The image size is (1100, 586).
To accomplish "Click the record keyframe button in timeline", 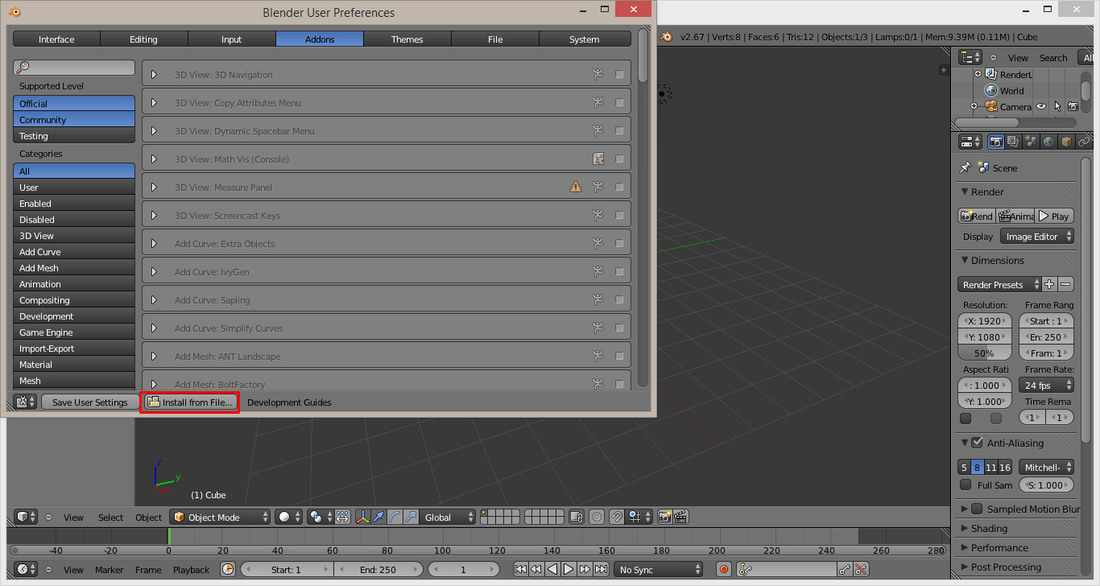I will click(x=724, y=569).
